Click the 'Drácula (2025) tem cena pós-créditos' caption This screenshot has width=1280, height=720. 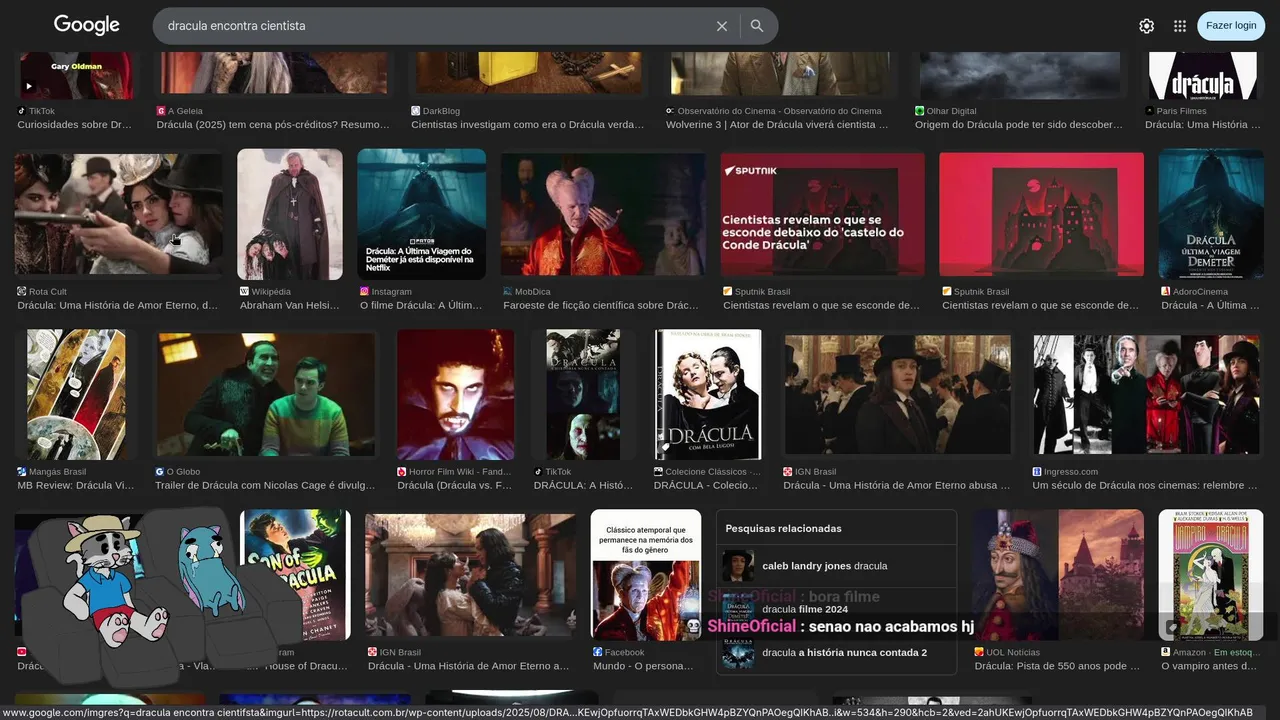point(273,125)
